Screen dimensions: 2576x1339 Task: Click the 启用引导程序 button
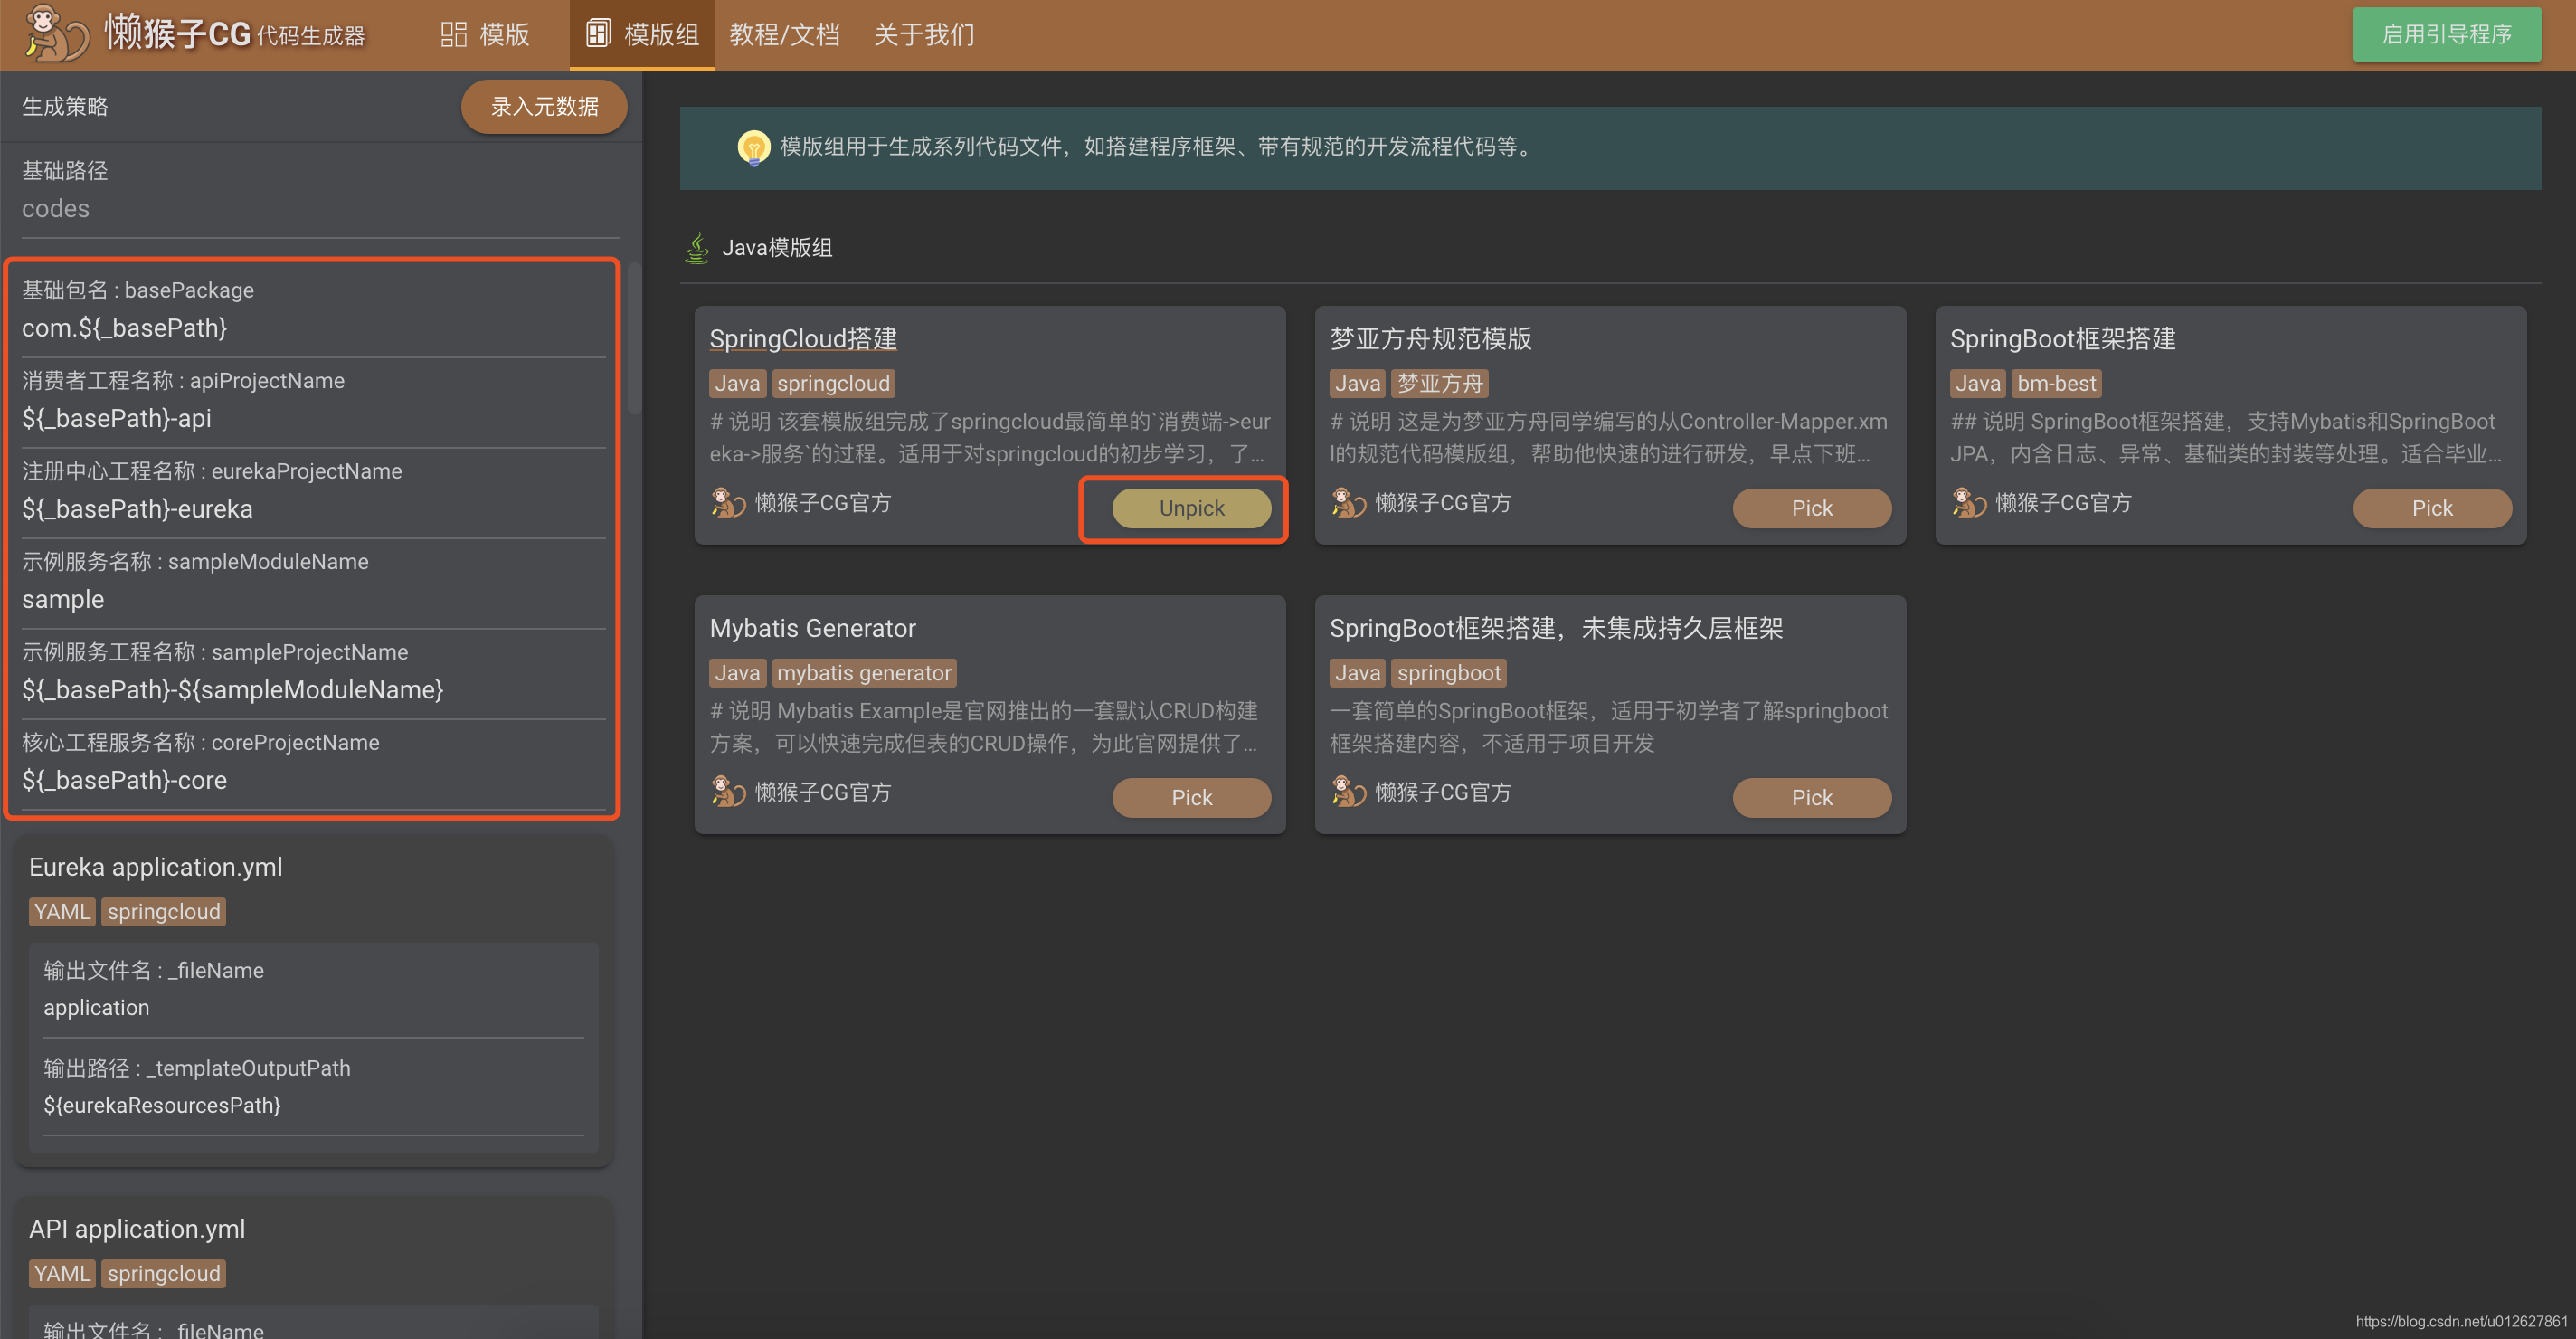[2446, 35]
